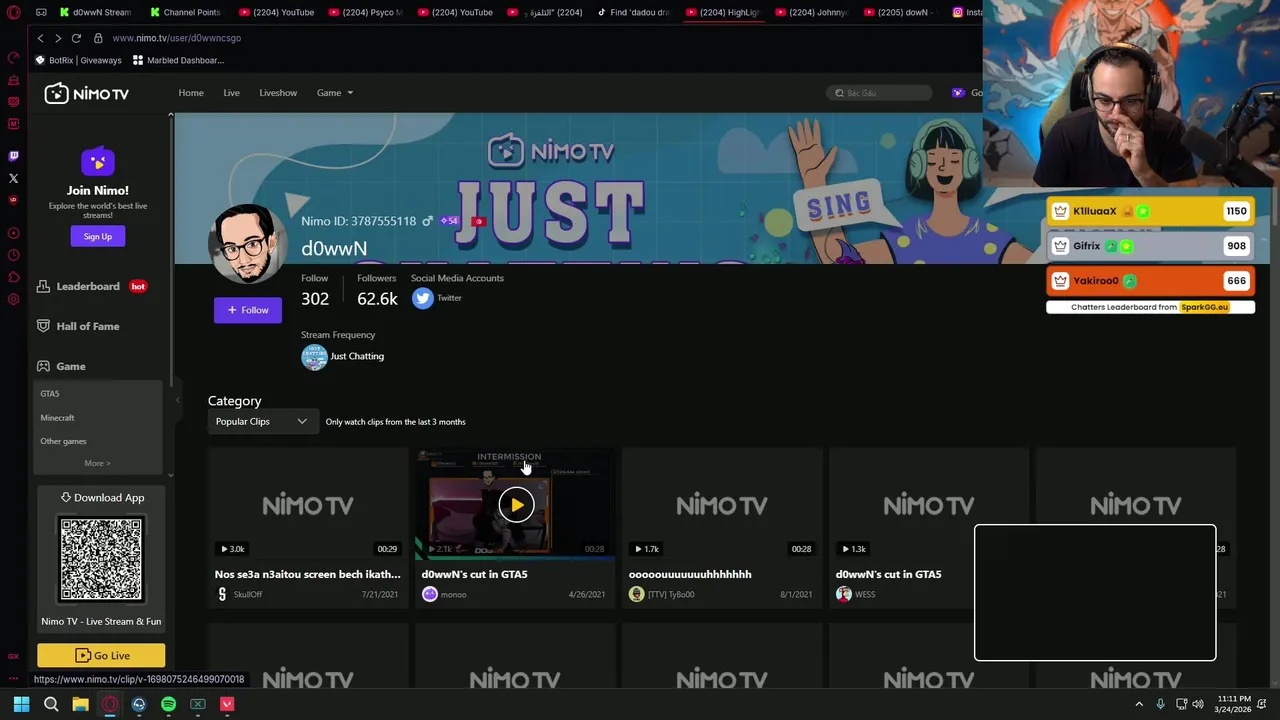
Task: Click the [TTV] TyBo00 author name
Action: pyautogui.click(x=671, y=595)
